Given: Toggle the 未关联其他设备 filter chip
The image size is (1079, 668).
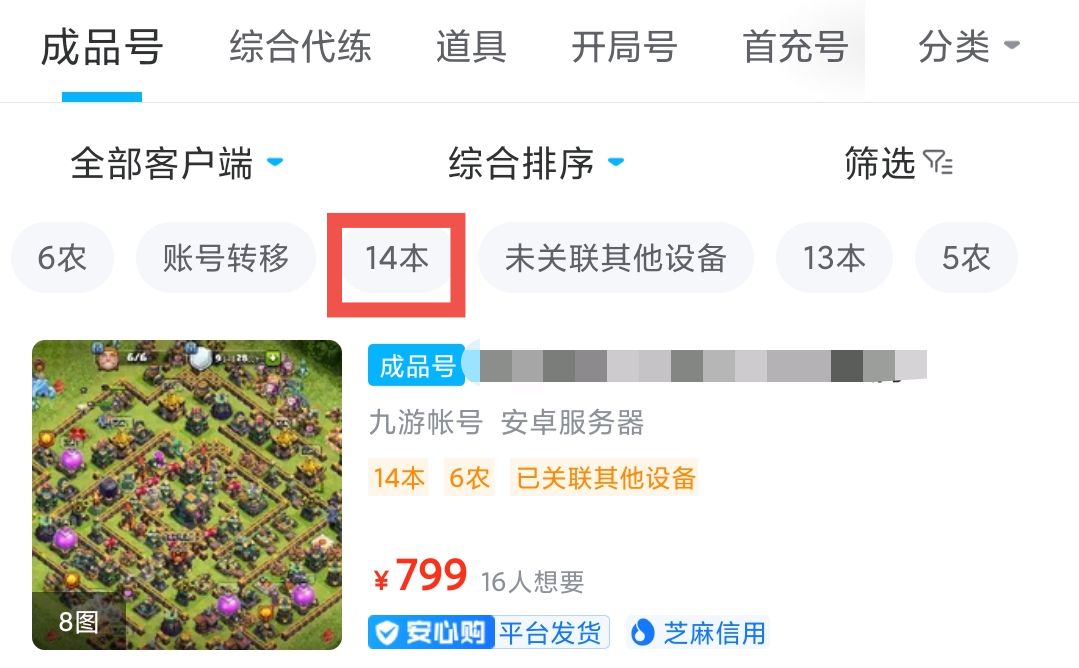Looking at the screenshot, I should (616, 258).
